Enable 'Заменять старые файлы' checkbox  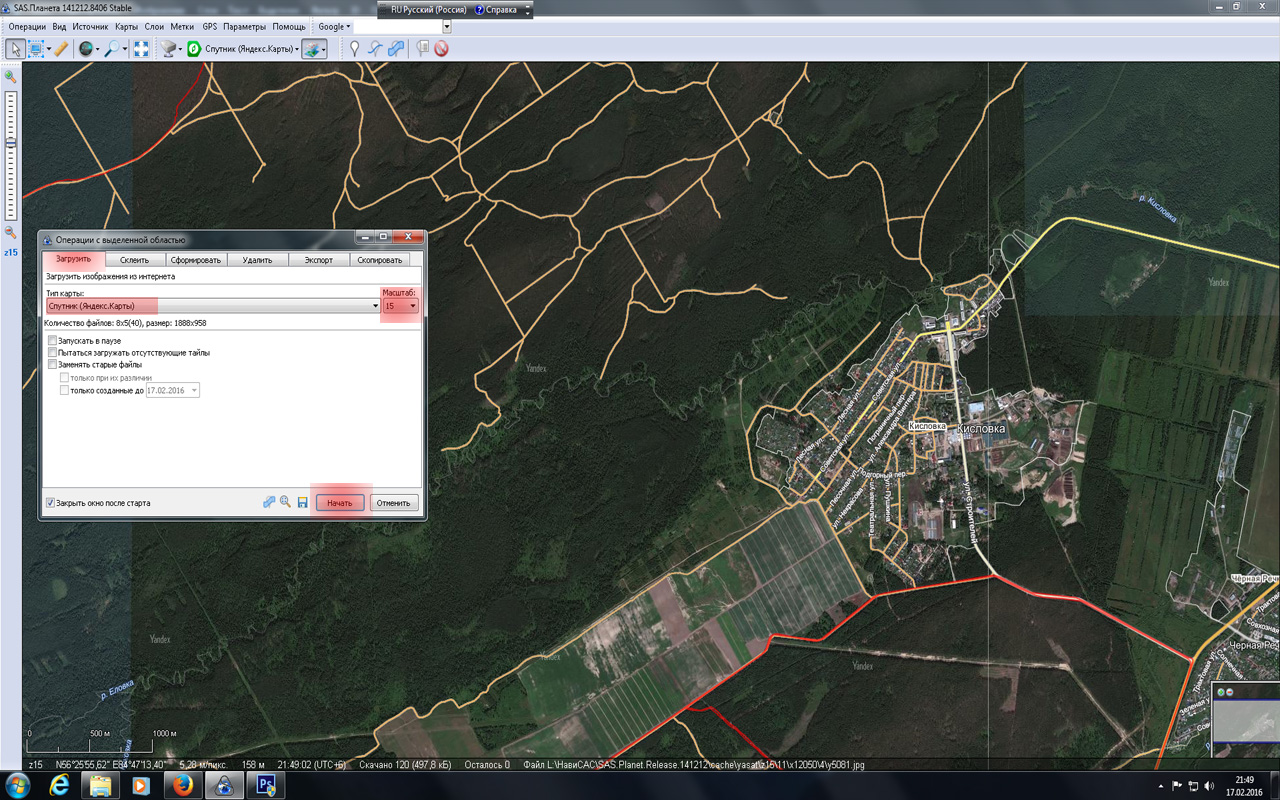(x=53, y=365)
